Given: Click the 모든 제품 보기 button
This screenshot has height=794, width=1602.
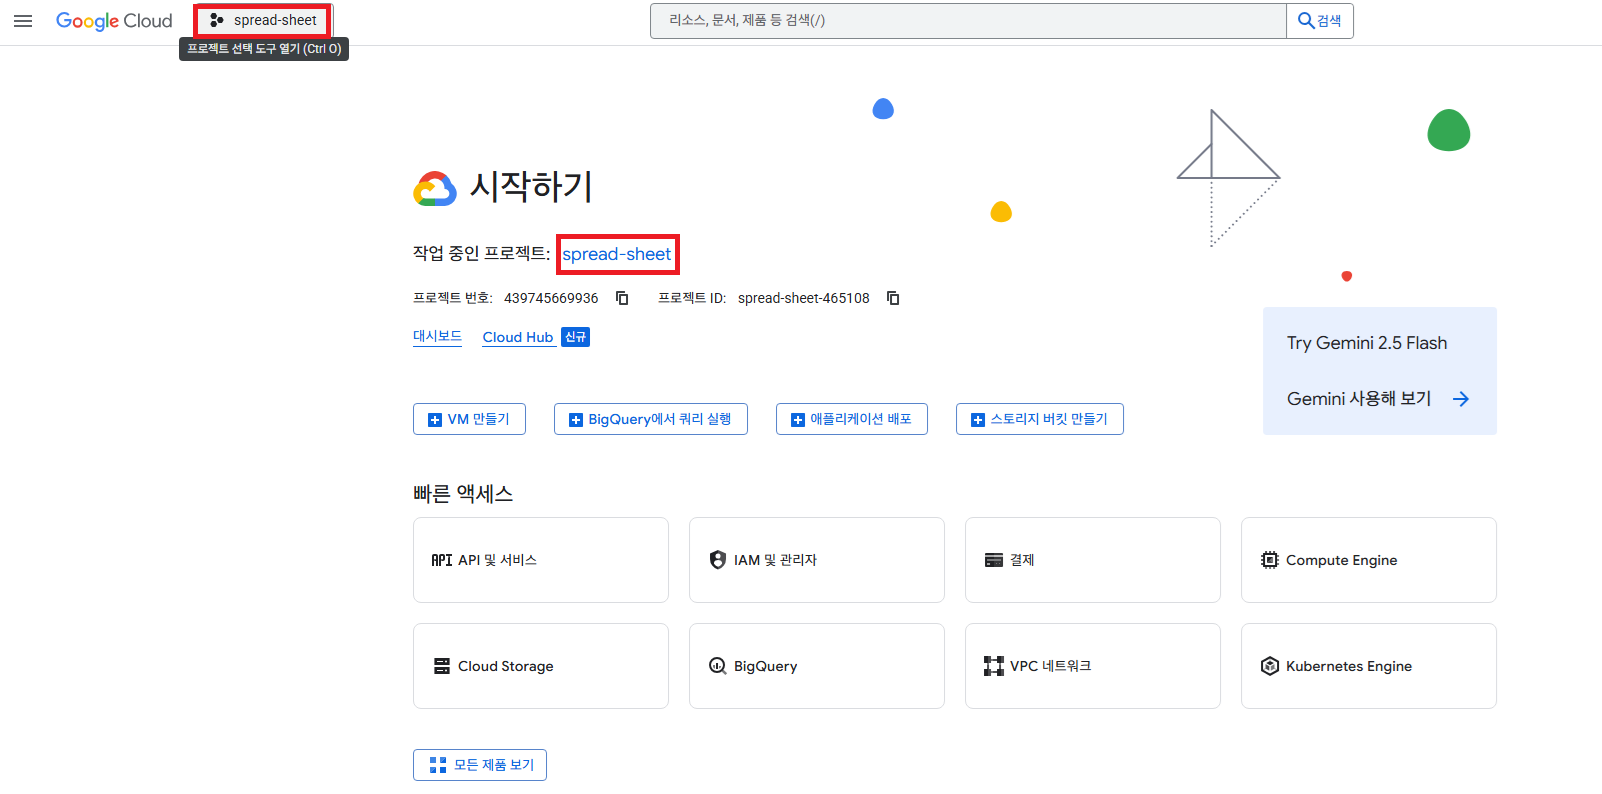Looking at the screenshot, I should click(x=480, y=765).
